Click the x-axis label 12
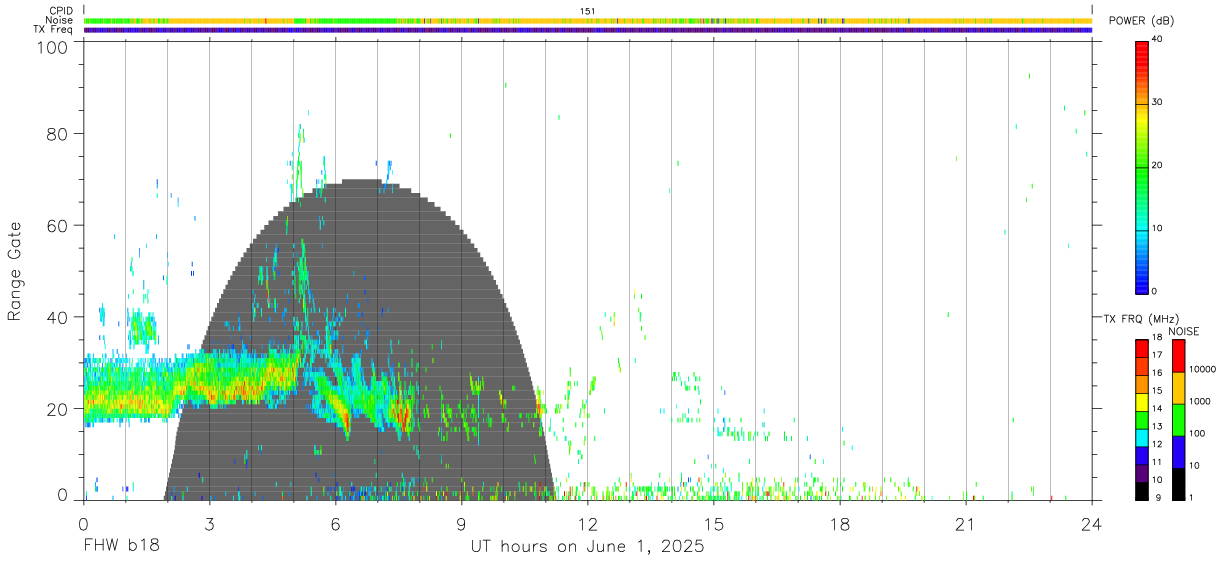The width and height of the screenshot is (1228, 567). coord(587,524)
